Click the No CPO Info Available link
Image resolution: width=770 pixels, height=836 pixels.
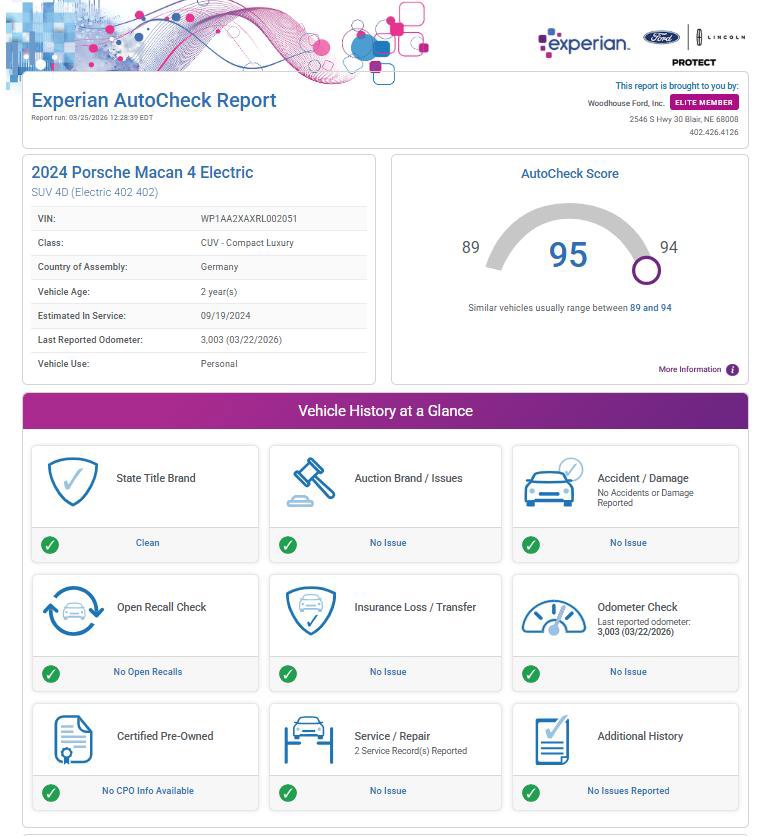tap(148, 791)
